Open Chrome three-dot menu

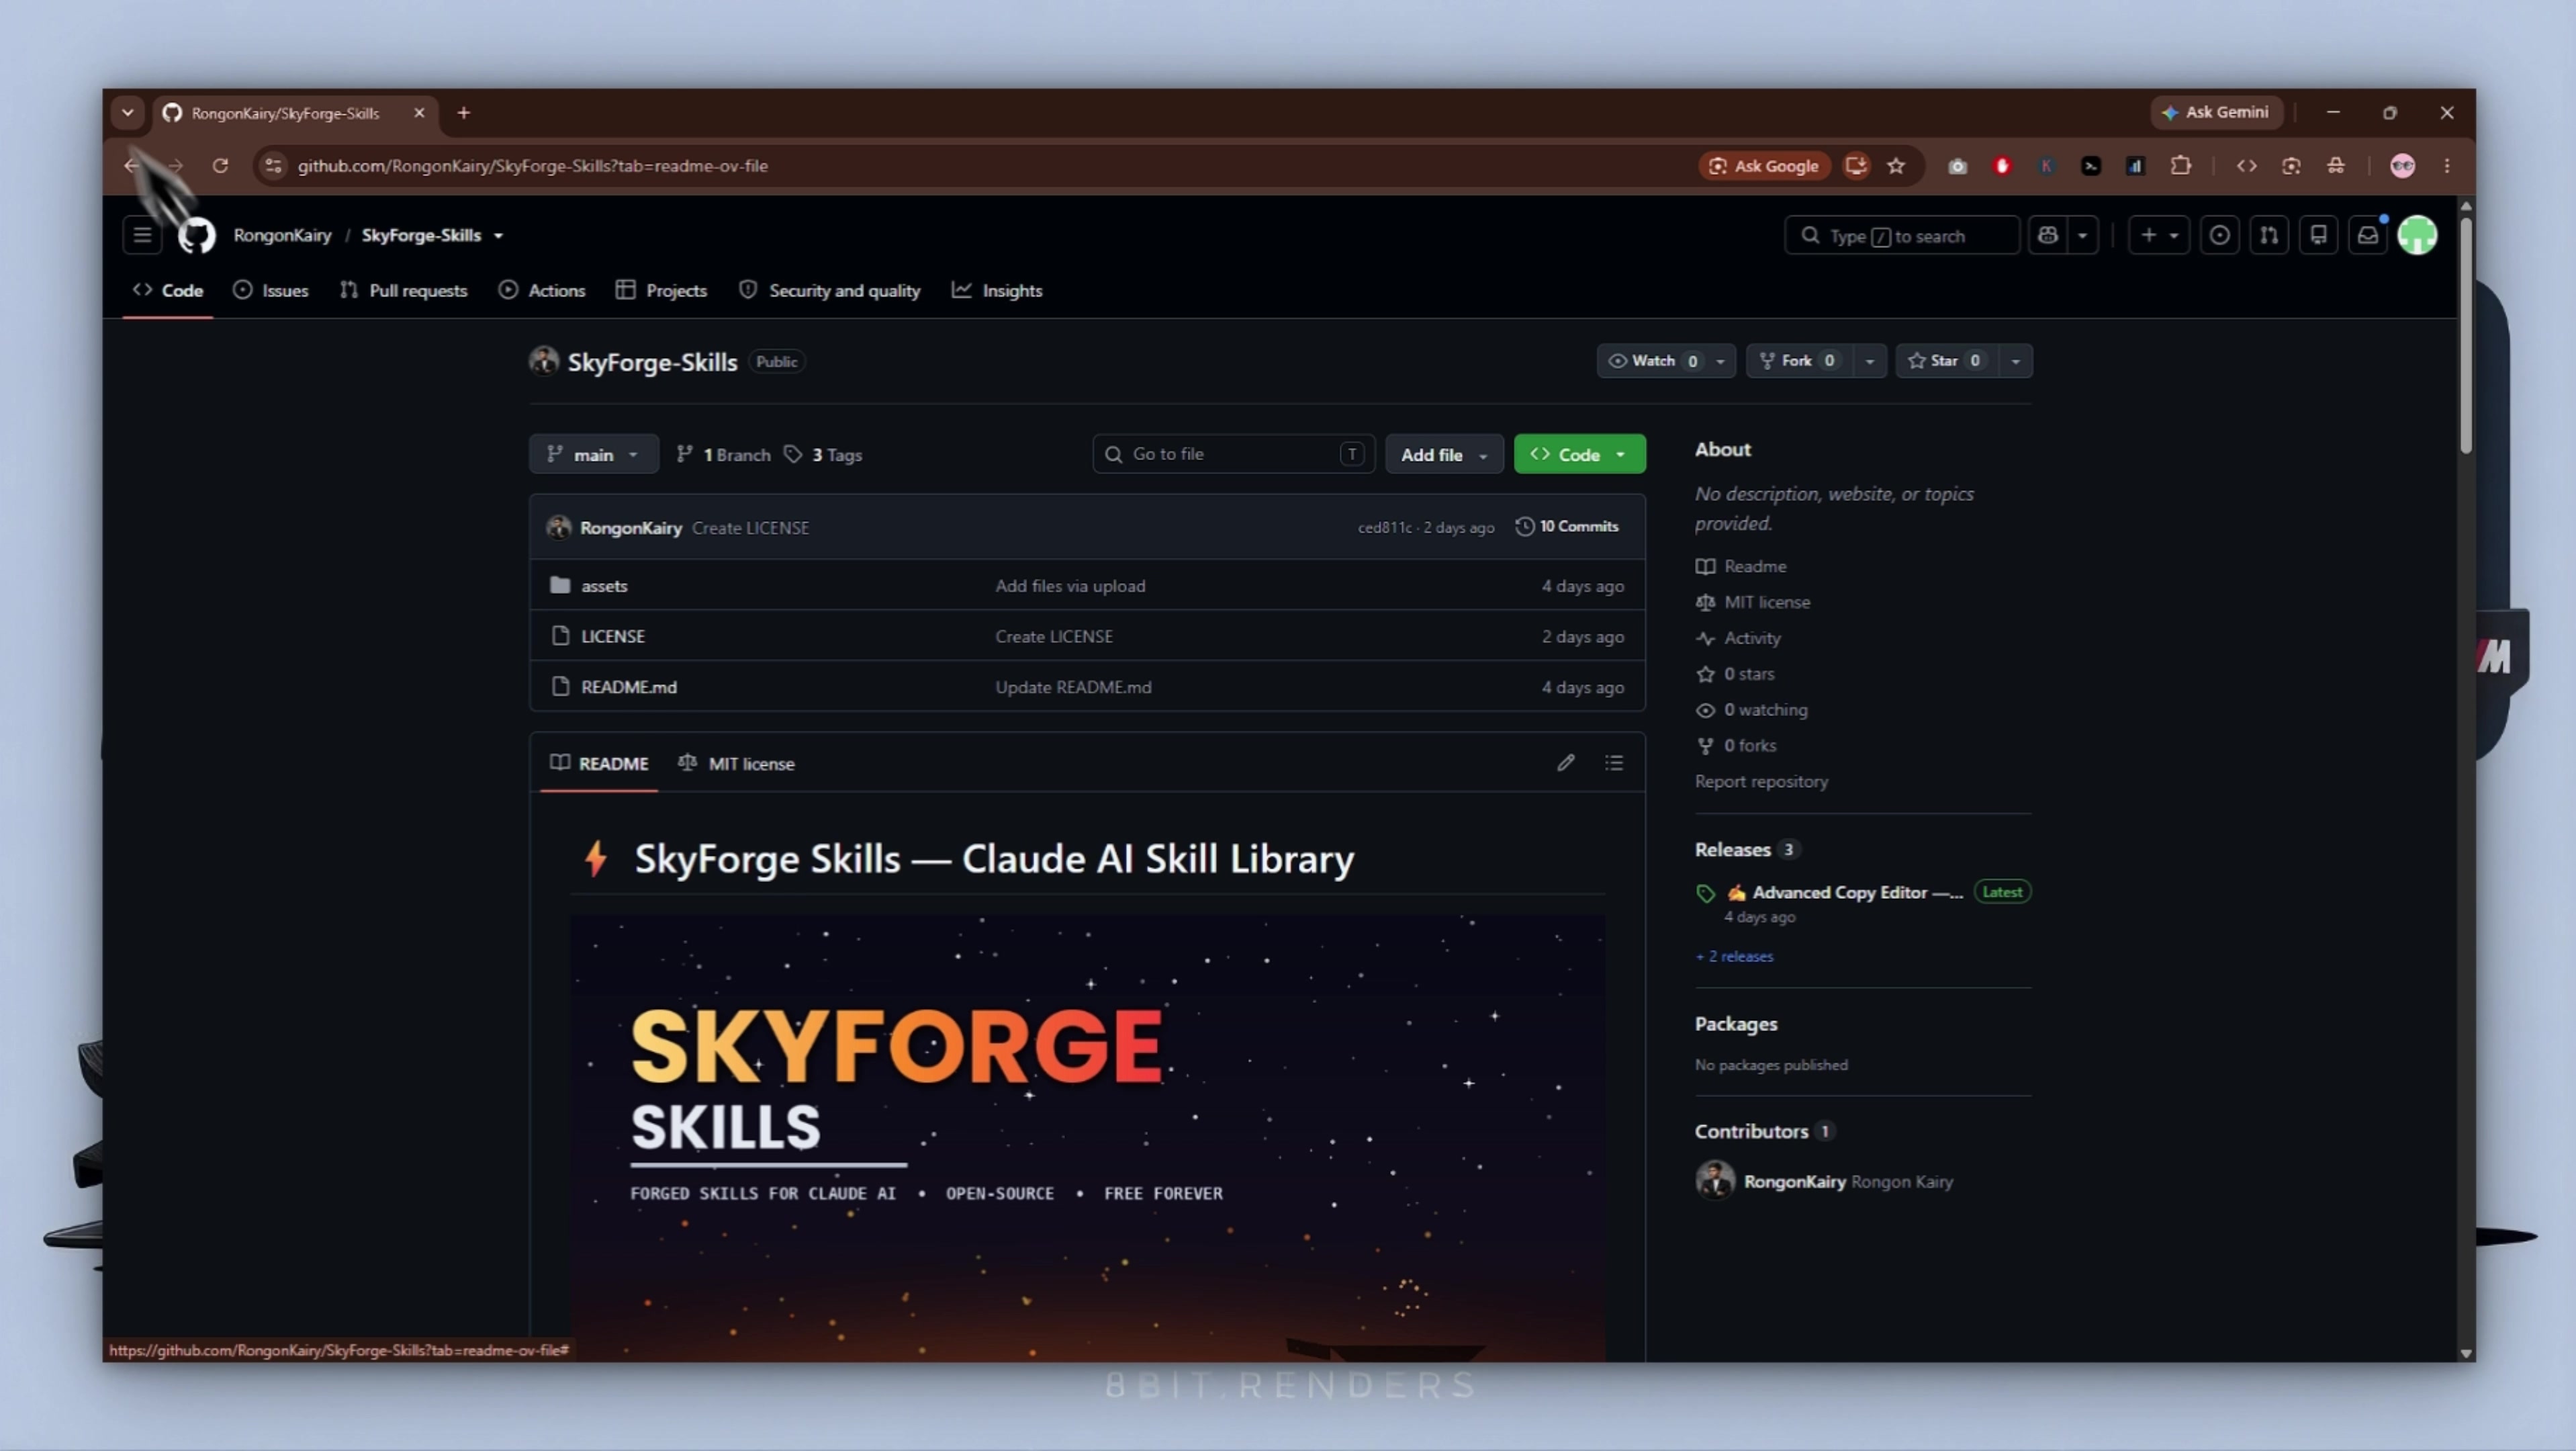[2447, 166]
